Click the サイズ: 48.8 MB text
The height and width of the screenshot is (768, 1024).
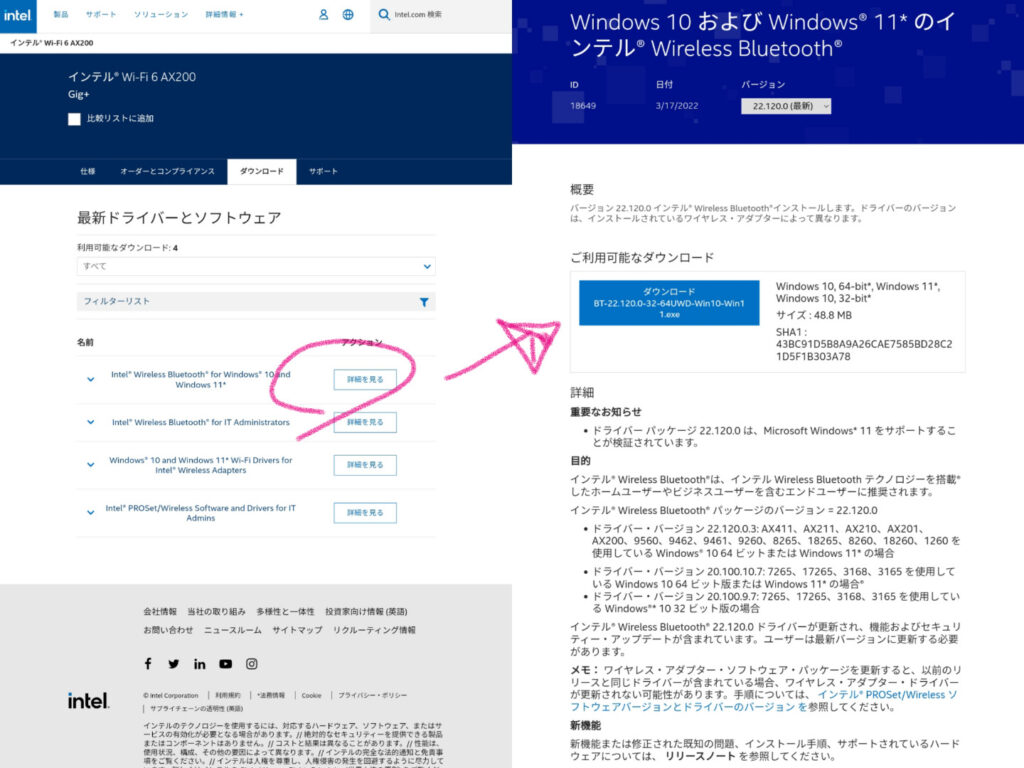click(x=814, y=315)
